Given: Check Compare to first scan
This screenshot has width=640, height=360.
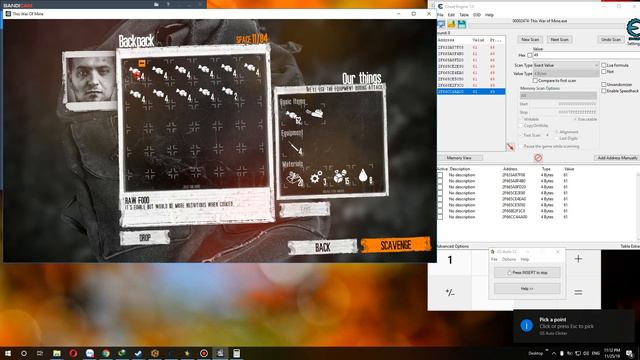Looking at the screenshot, I should click(535, 81).
